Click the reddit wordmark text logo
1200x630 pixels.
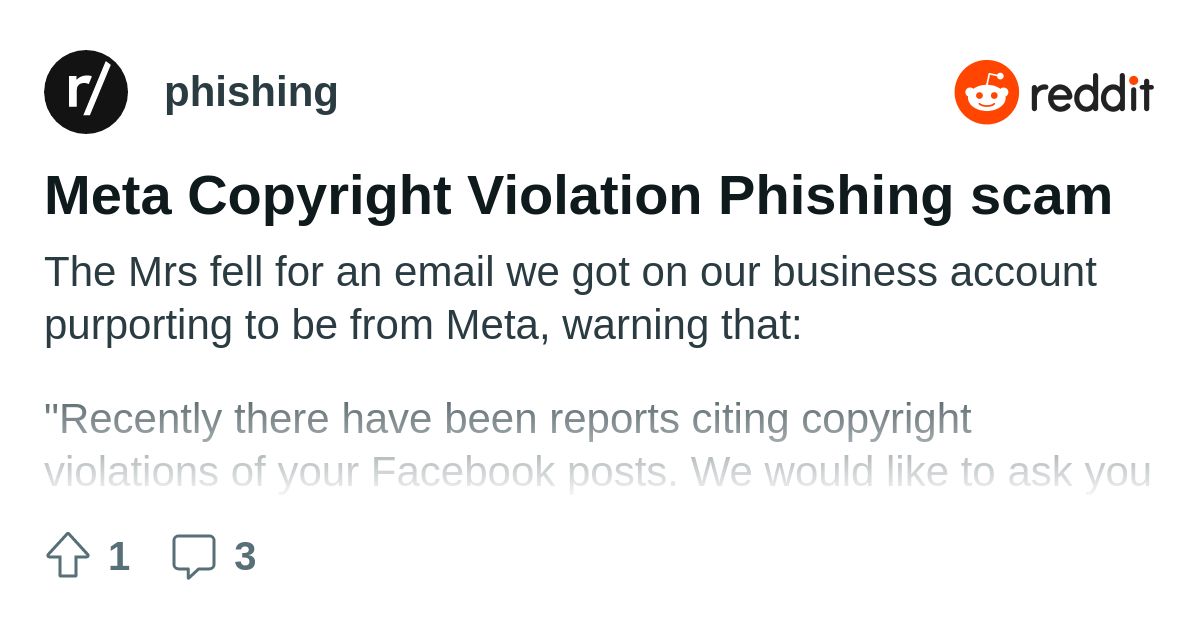tap(1092, 93)
